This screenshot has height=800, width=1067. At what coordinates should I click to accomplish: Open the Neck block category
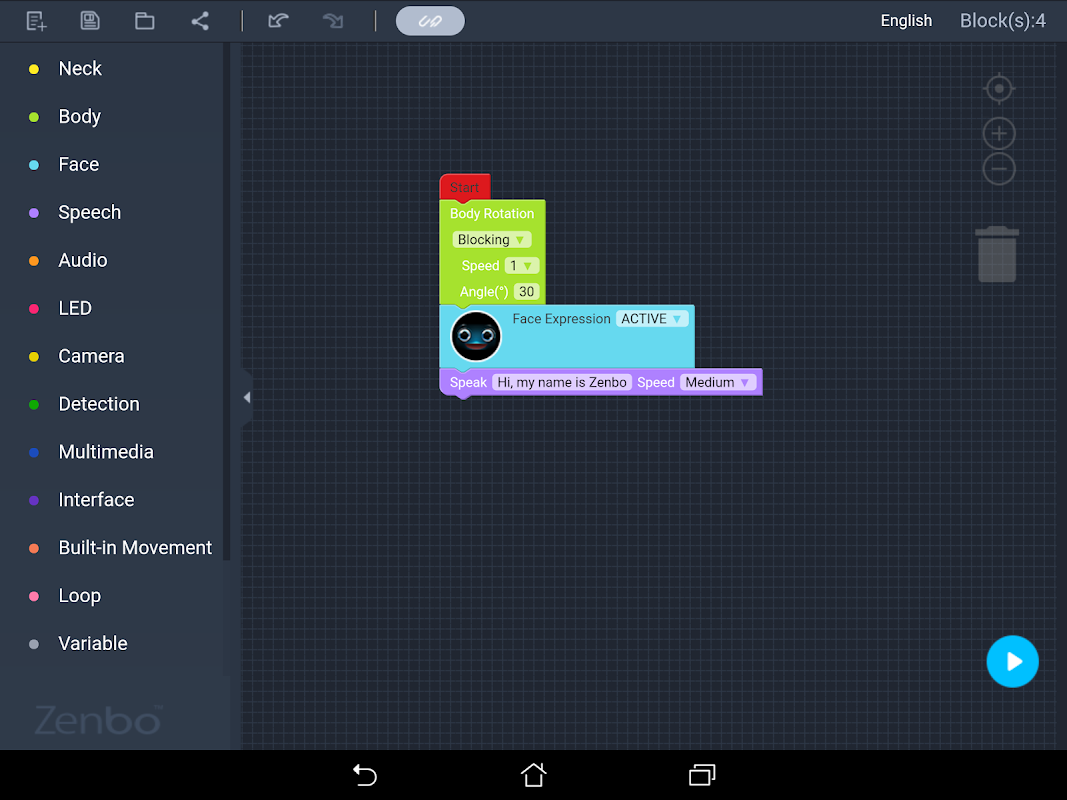(80, 69)
